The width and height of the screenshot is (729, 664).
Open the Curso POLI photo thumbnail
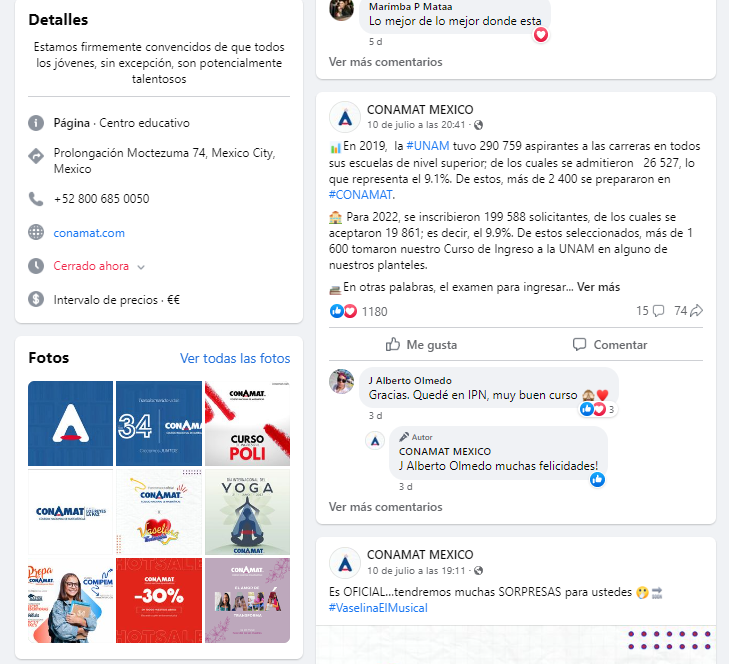247,424
